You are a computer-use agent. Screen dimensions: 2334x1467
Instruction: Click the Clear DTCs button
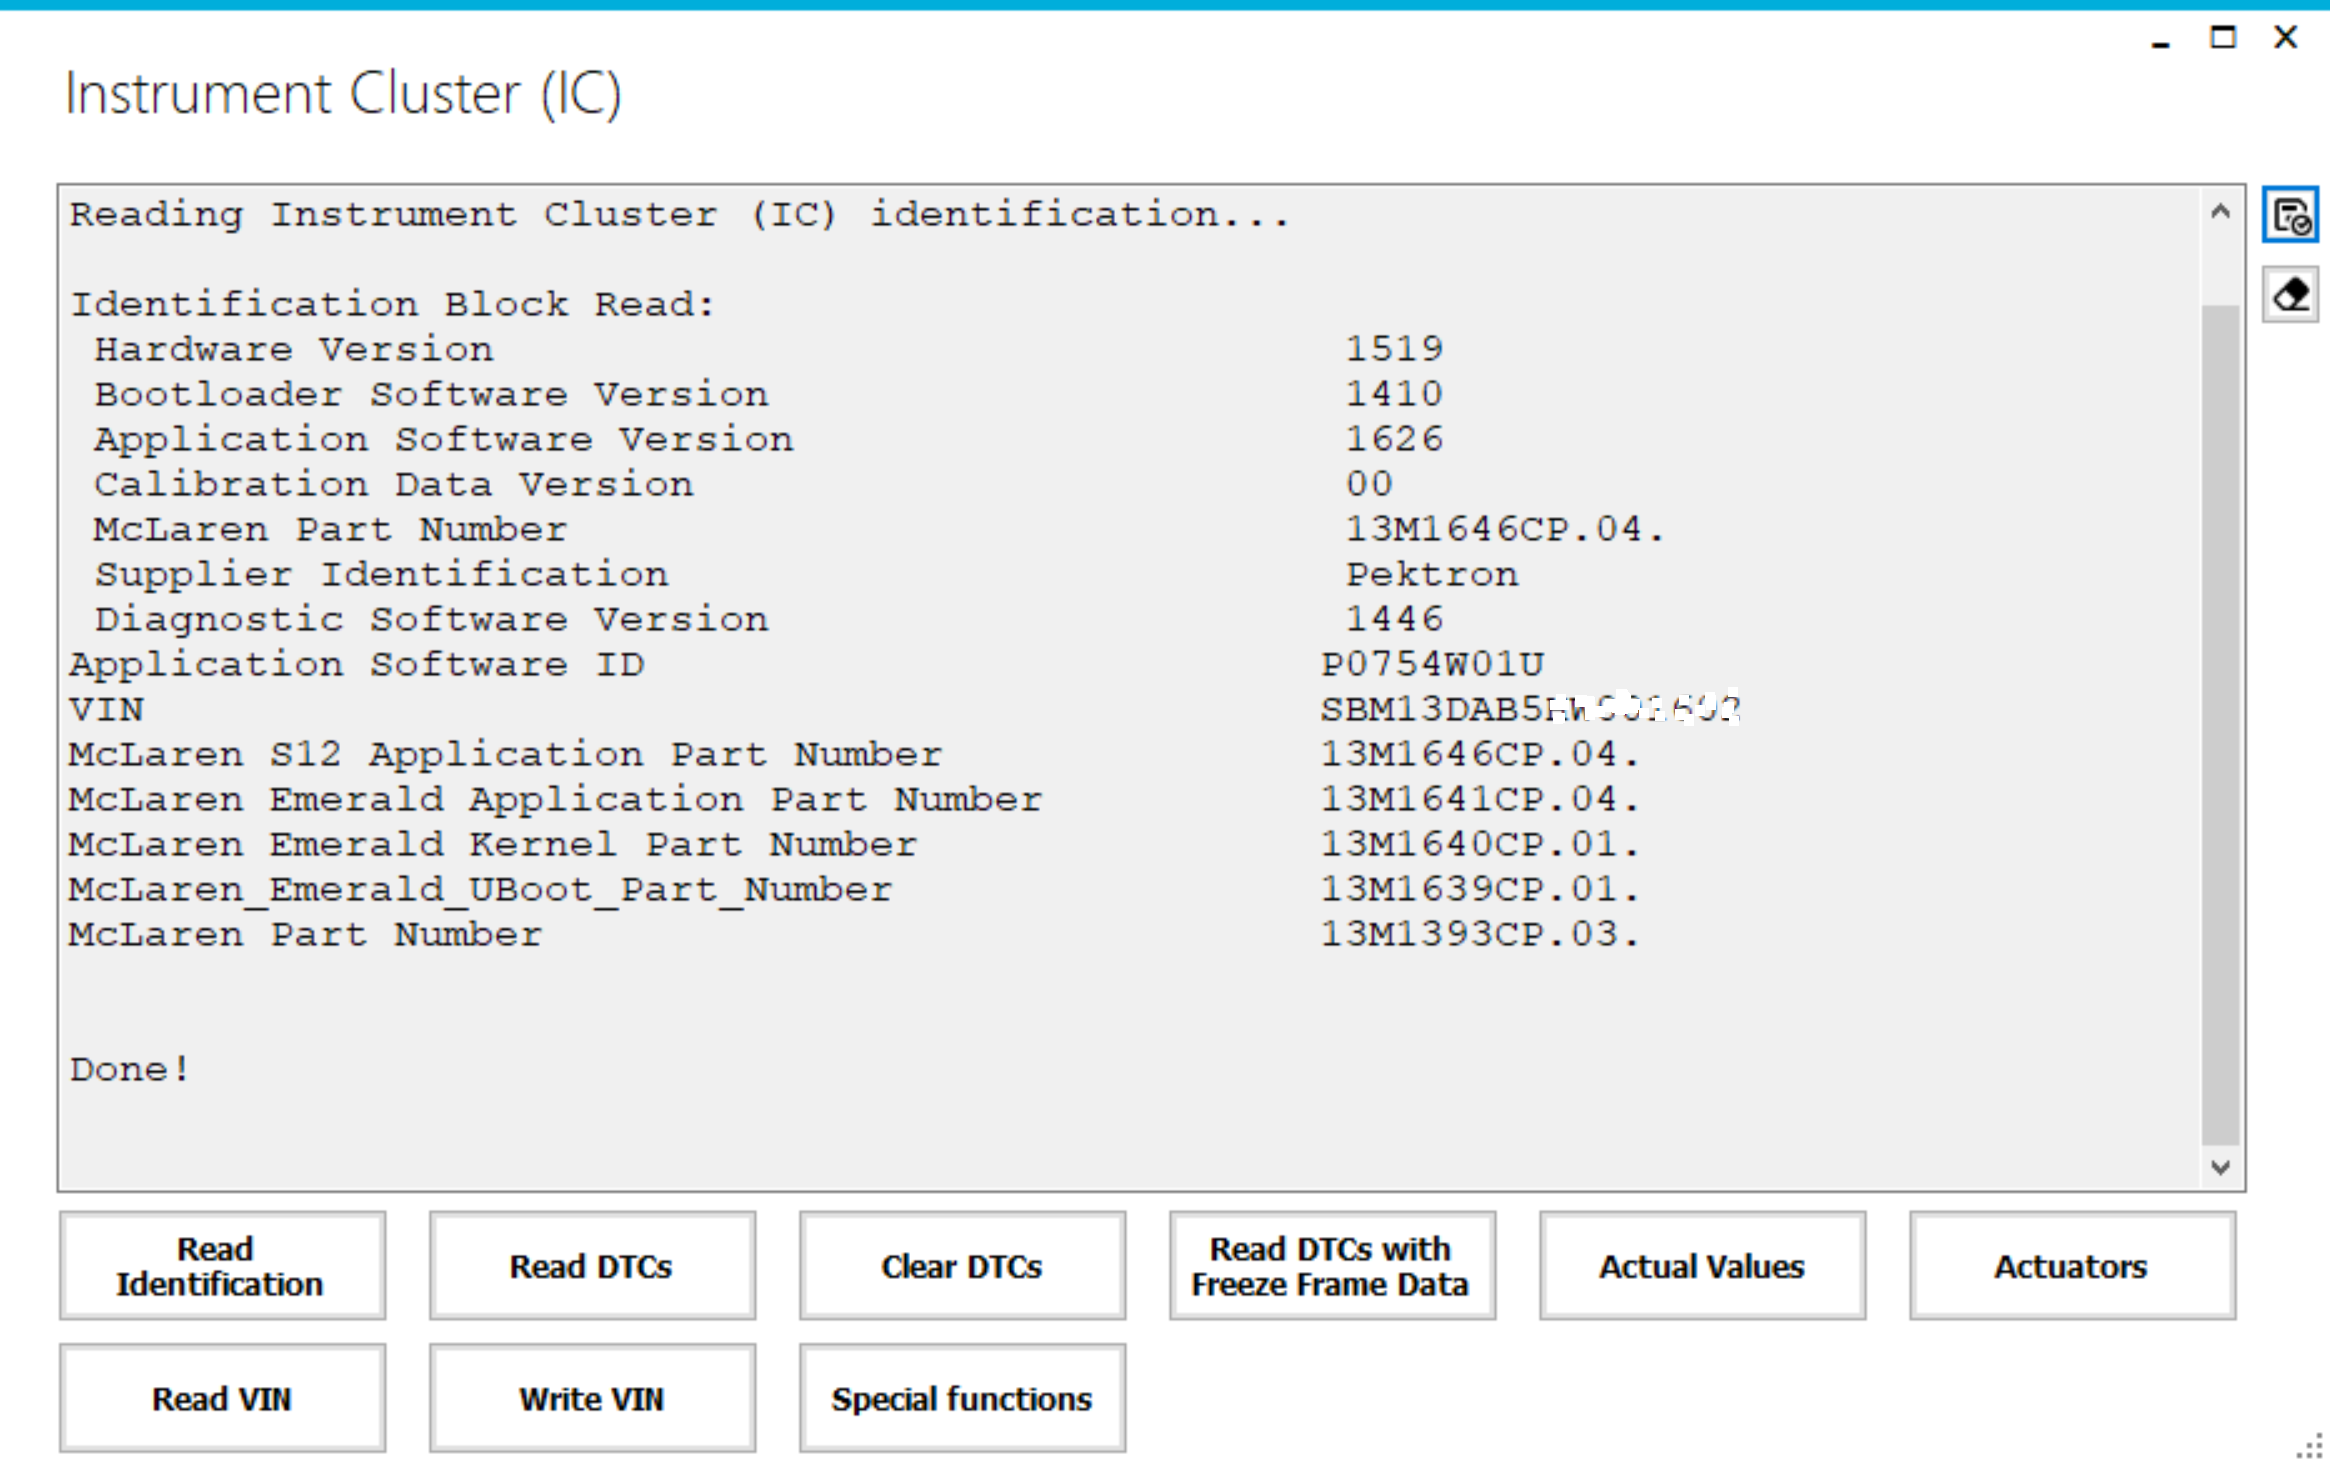(962, 1267)
